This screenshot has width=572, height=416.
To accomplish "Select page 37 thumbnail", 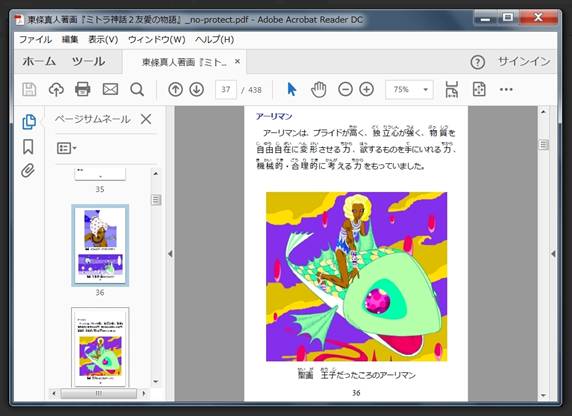I will tap(100, 347).
